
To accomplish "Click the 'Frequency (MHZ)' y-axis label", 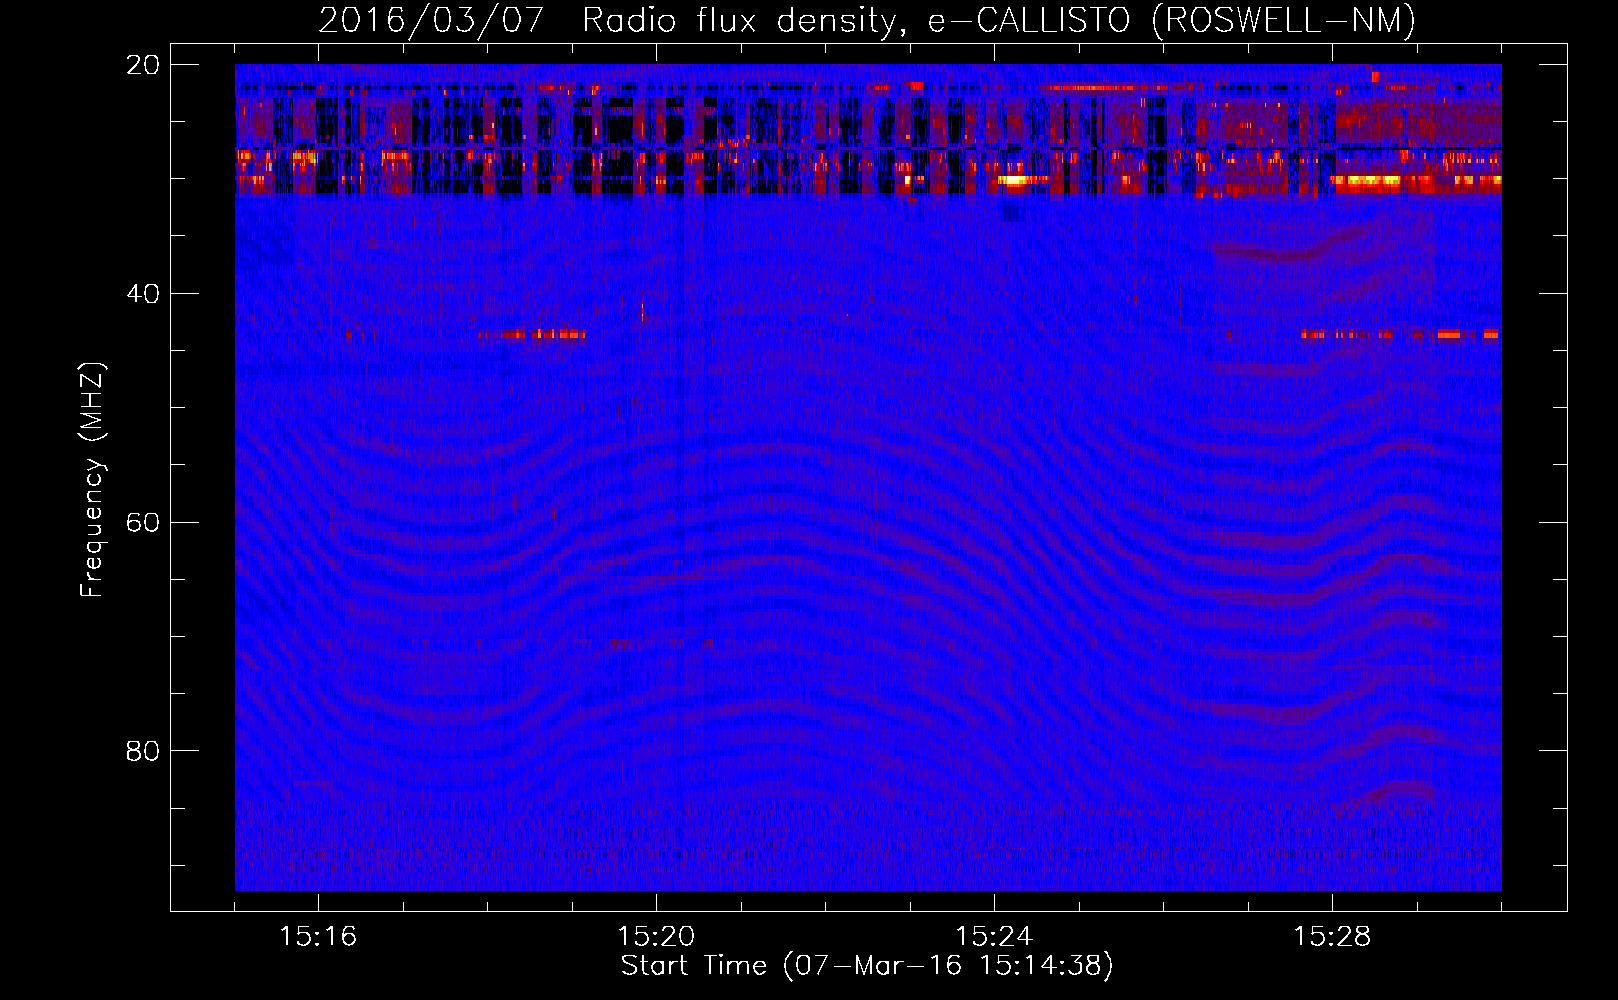I will [91, 480].
